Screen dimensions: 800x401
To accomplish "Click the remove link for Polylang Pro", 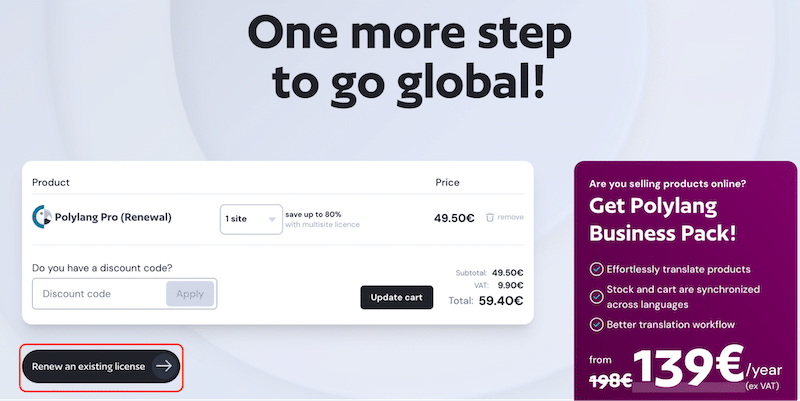I will point(510,217).
